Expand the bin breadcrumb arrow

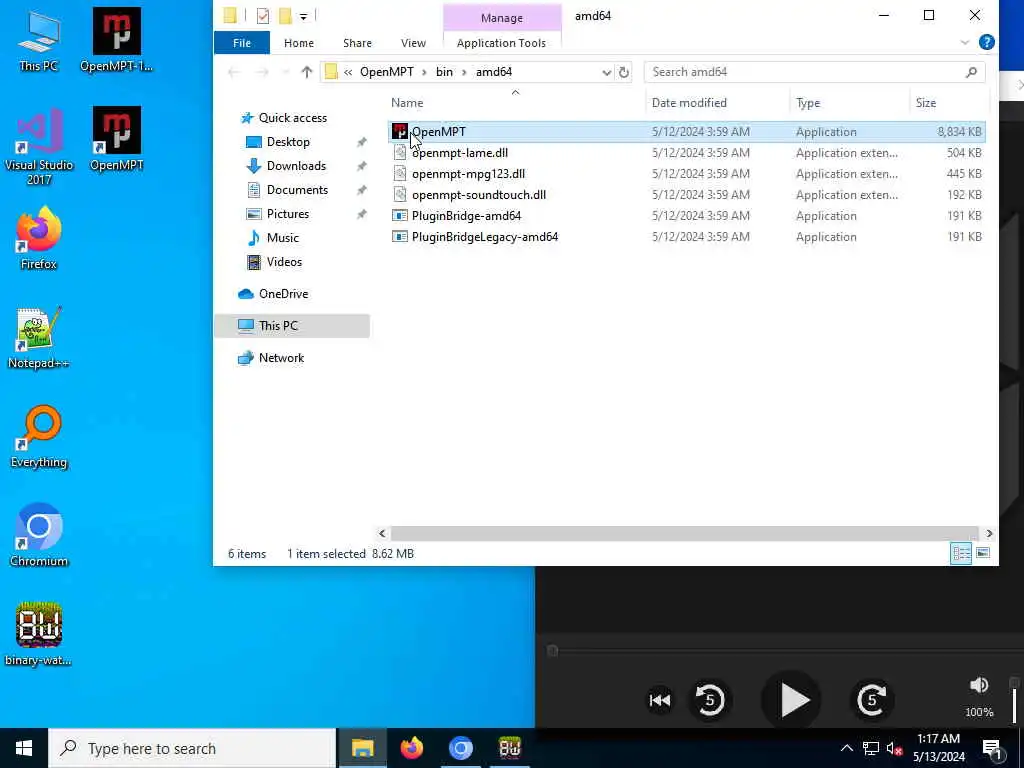click(464, 72)
